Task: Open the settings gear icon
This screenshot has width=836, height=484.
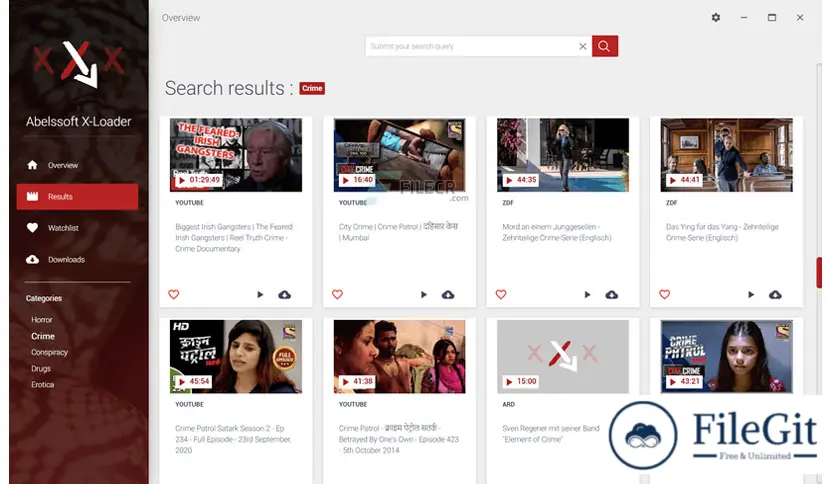Action: [716, 18]
